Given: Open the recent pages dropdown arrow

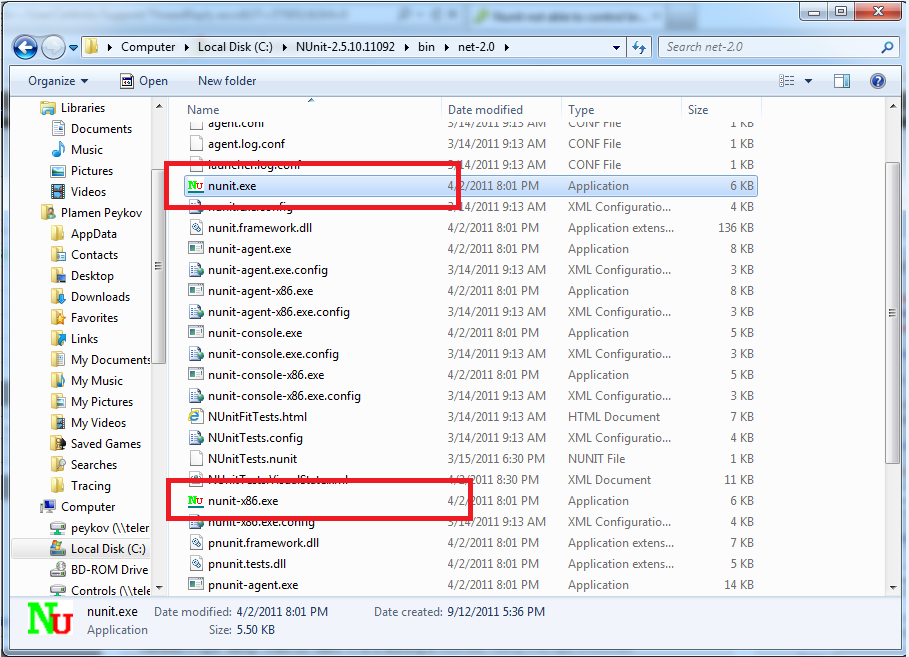Looking at the screenshot, I should (74, 48).
